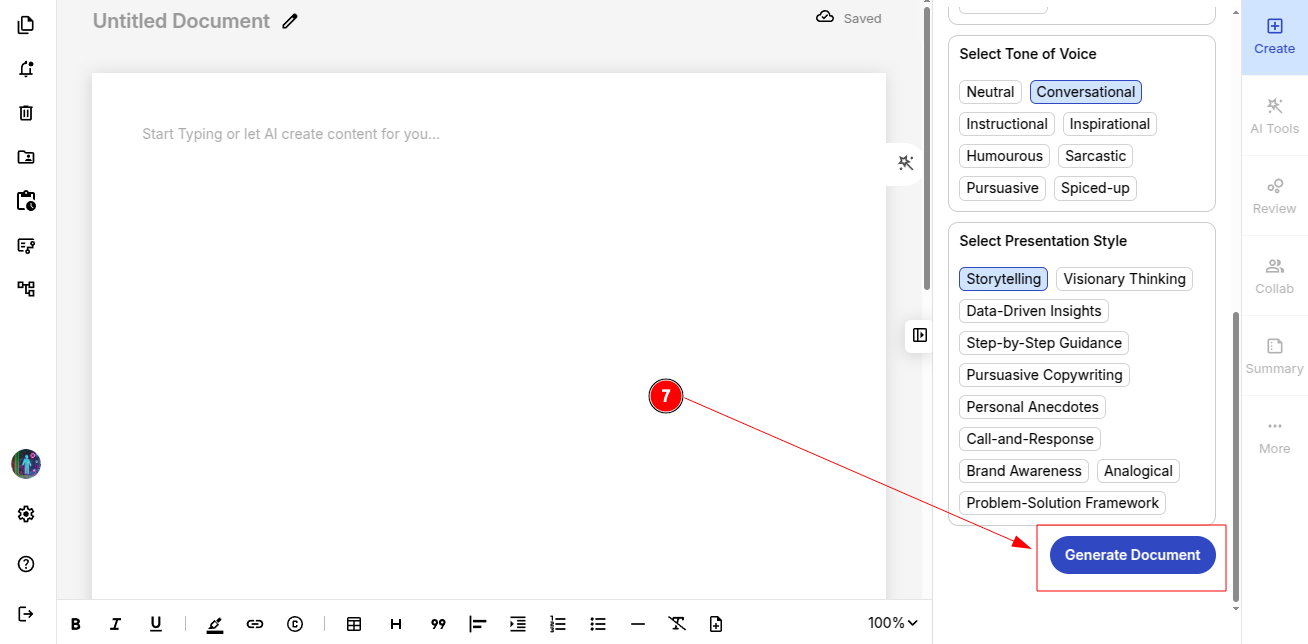Open settings gear in left sidebar
The image size is (1308, 644).
coord(26,514)
